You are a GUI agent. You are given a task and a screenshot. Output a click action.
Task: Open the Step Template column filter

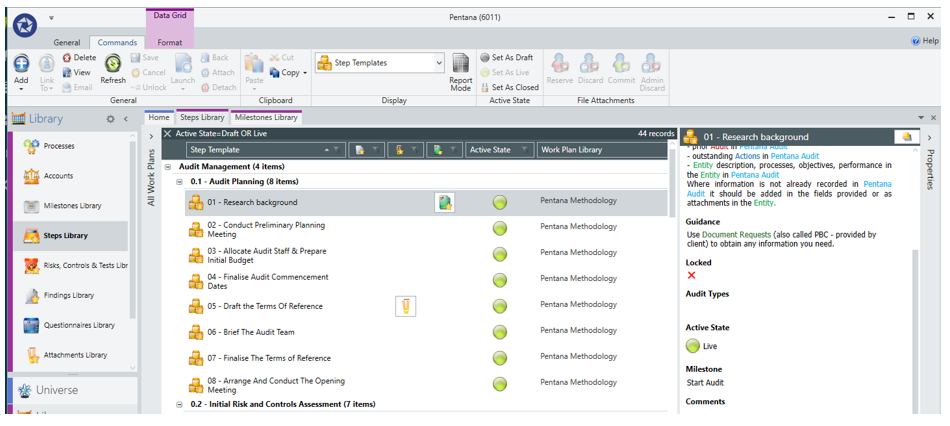pos(338,150)
